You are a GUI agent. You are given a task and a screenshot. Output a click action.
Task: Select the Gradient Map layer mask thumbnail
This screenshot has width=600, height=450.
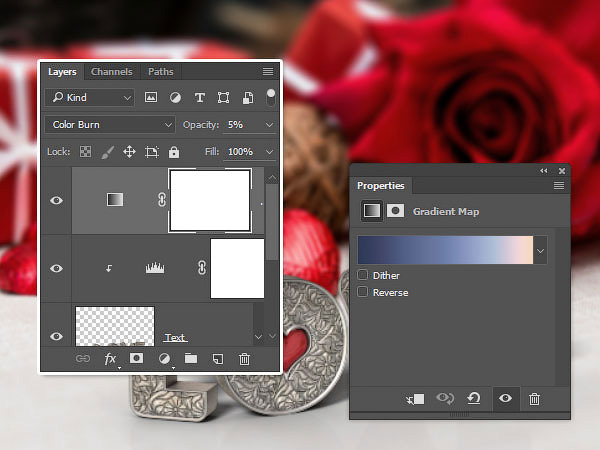pyautogui.click(x=210, y=200)
